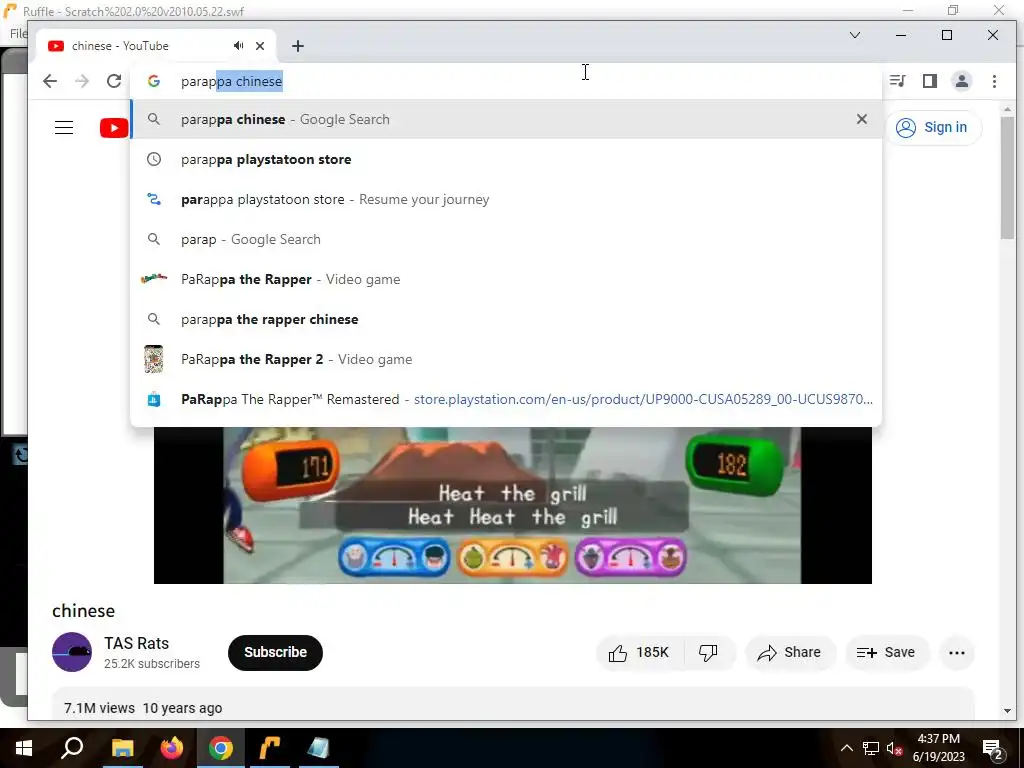Screen dimensions: 1024x768
Task: Go back using the browser back arrow
Action: point(50,81)
